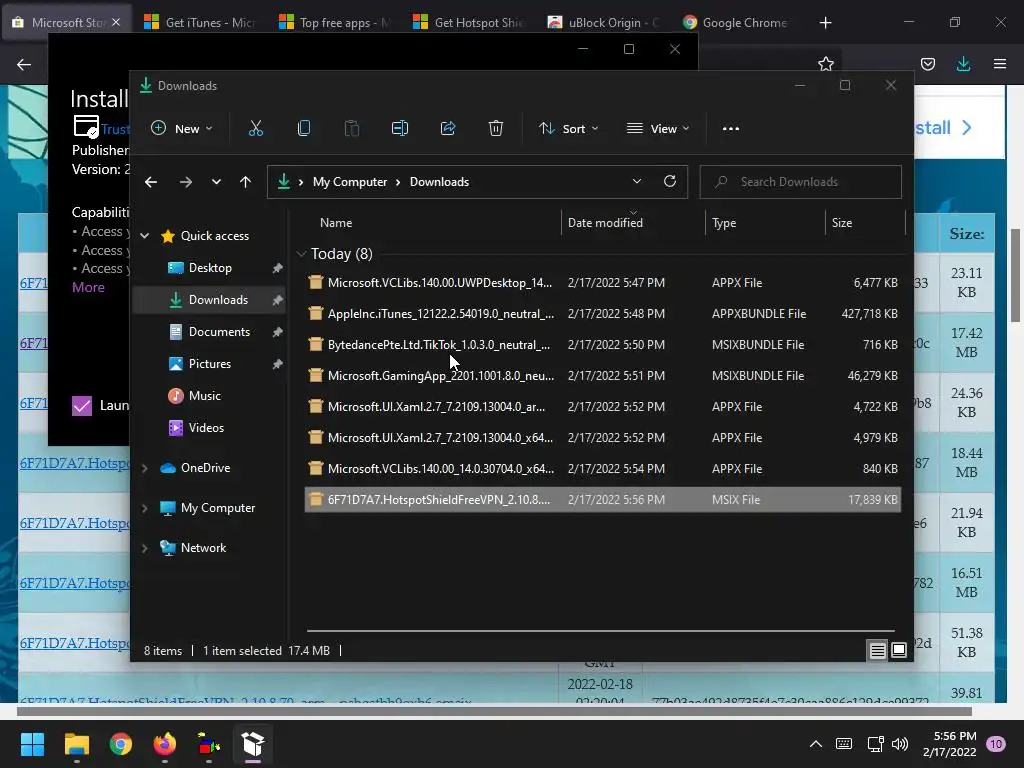
Task: Collapse the Quick access tree node
Action: tap(145, 236)
